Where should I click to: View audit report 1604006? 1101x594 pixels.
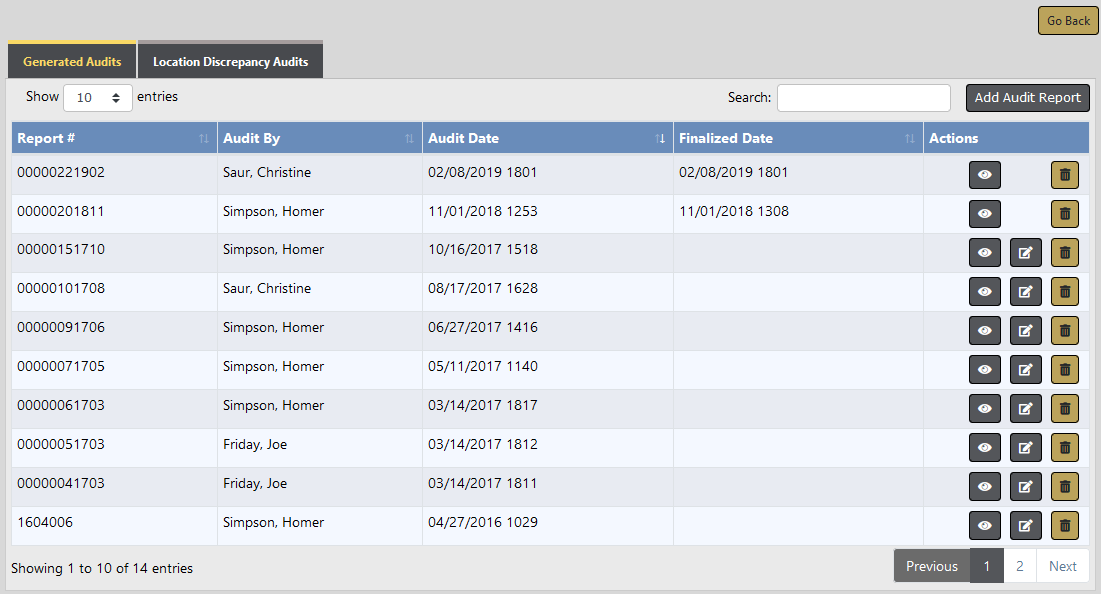[x=984, y=525]
